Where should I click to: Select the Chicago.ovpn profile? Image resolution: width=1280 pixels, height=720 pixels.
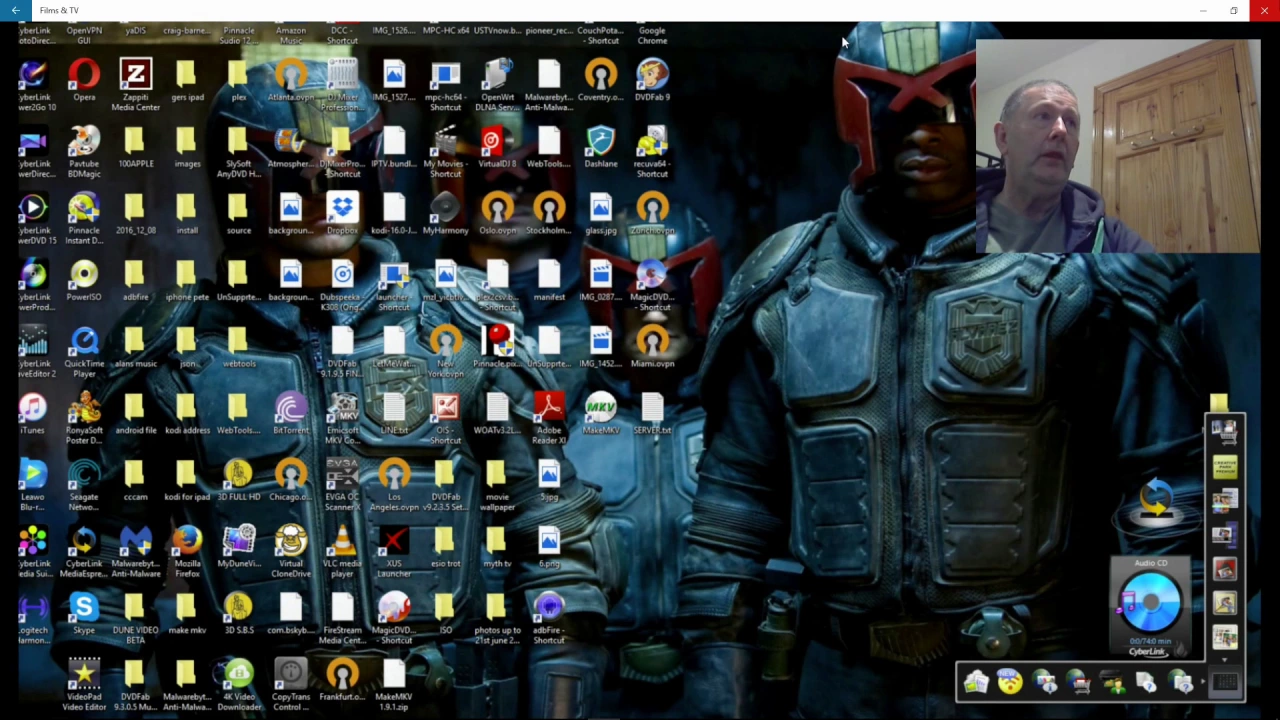coord(291,480)
